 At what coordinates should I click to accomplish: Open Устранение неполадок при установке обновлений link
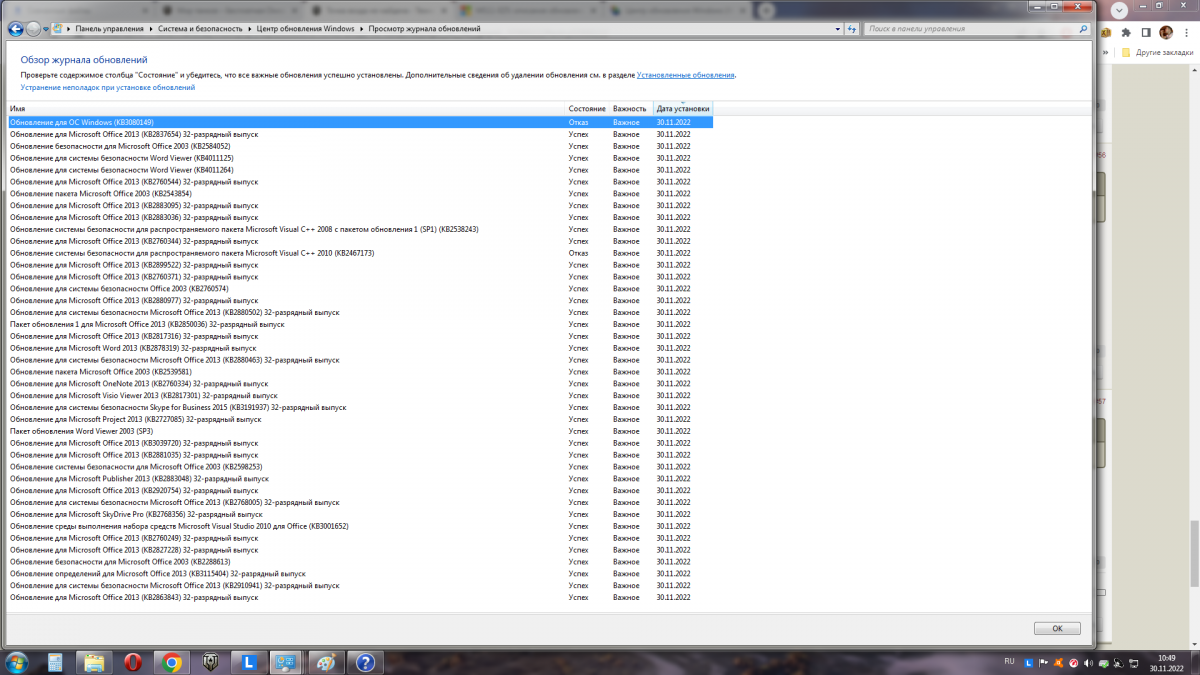108,87
